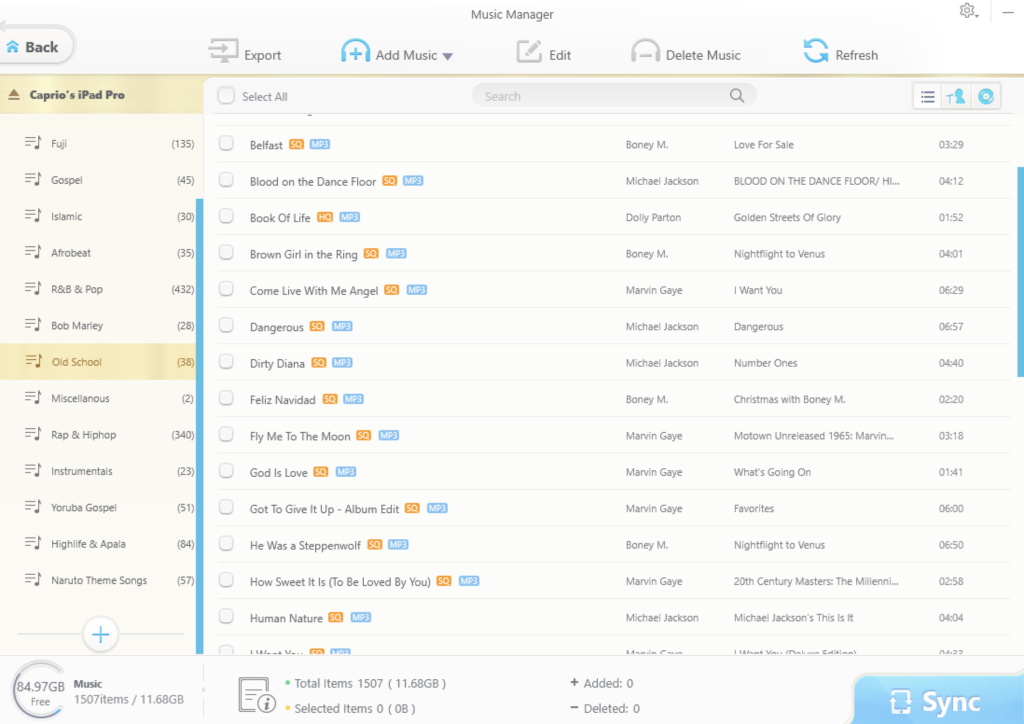Open the Gospel playlist
Image resolution: width=1024 pixels, height=724 pixels.
coord(98,180)
